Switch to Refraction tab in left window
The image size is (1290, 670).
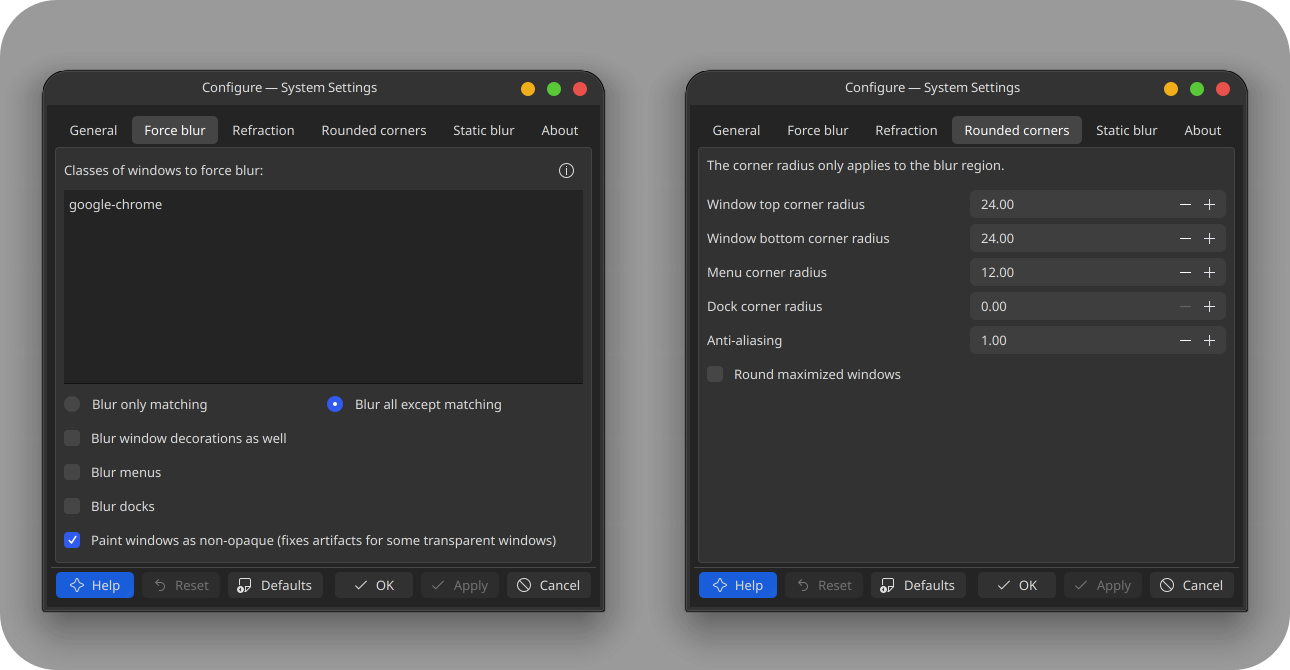click(263, 130)
